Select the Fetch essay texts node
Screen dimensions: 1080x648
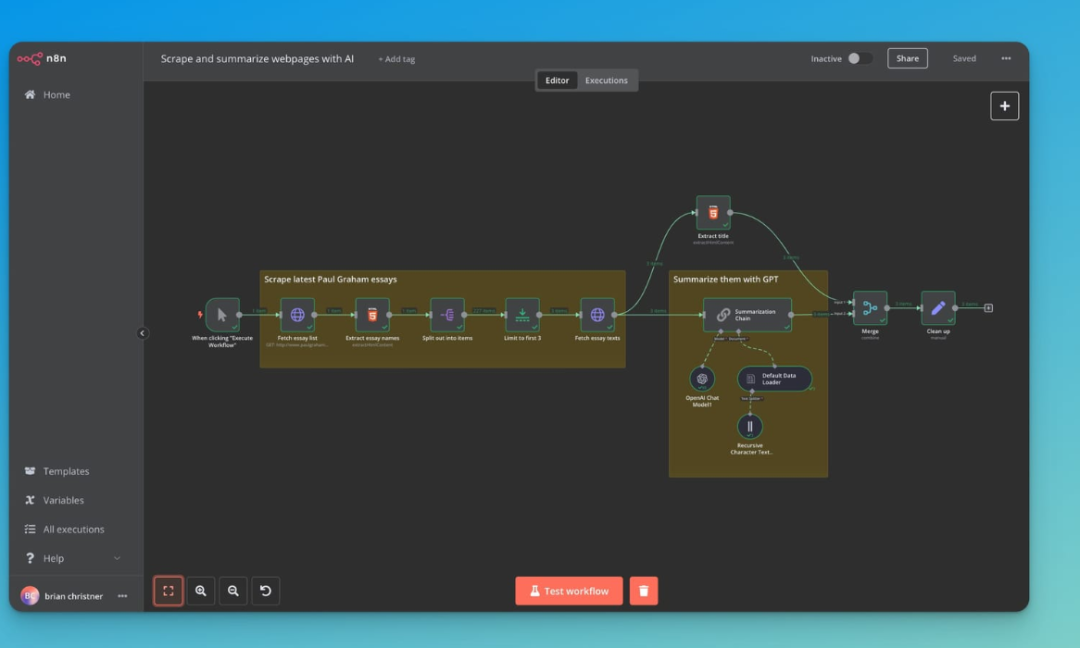pyautogui.click(x=597, y=315)
